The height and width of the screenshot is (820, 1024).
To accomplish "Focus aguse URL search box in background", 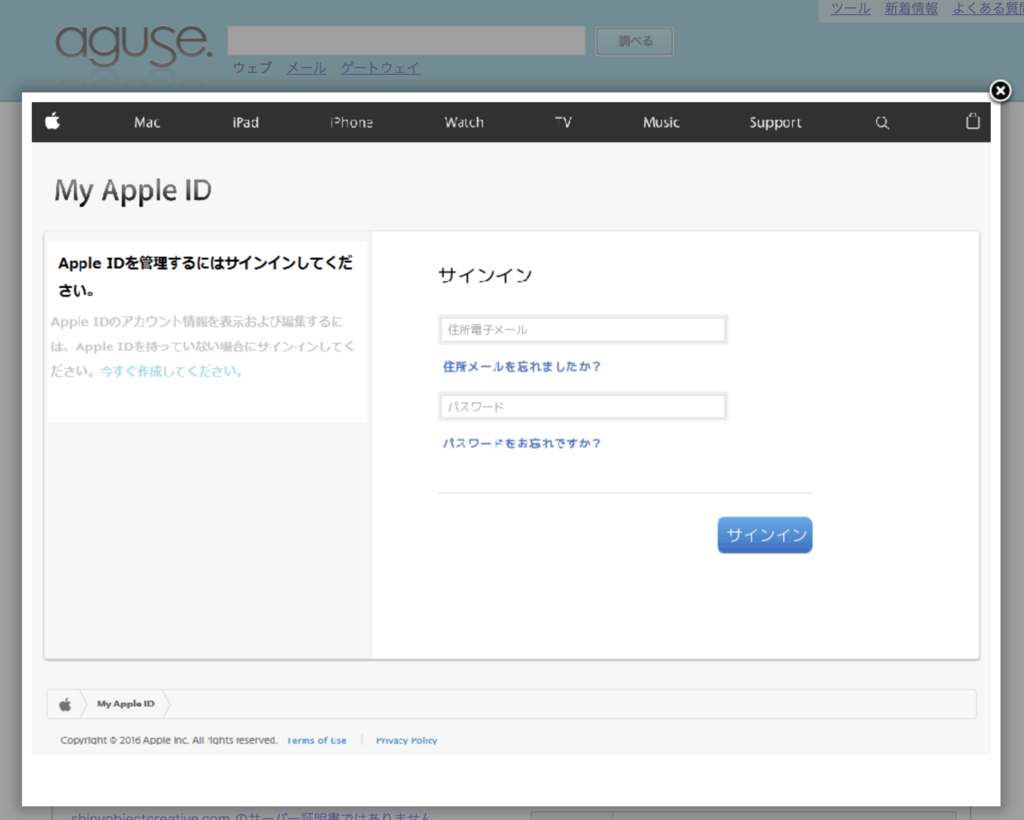I will (406, 40).
